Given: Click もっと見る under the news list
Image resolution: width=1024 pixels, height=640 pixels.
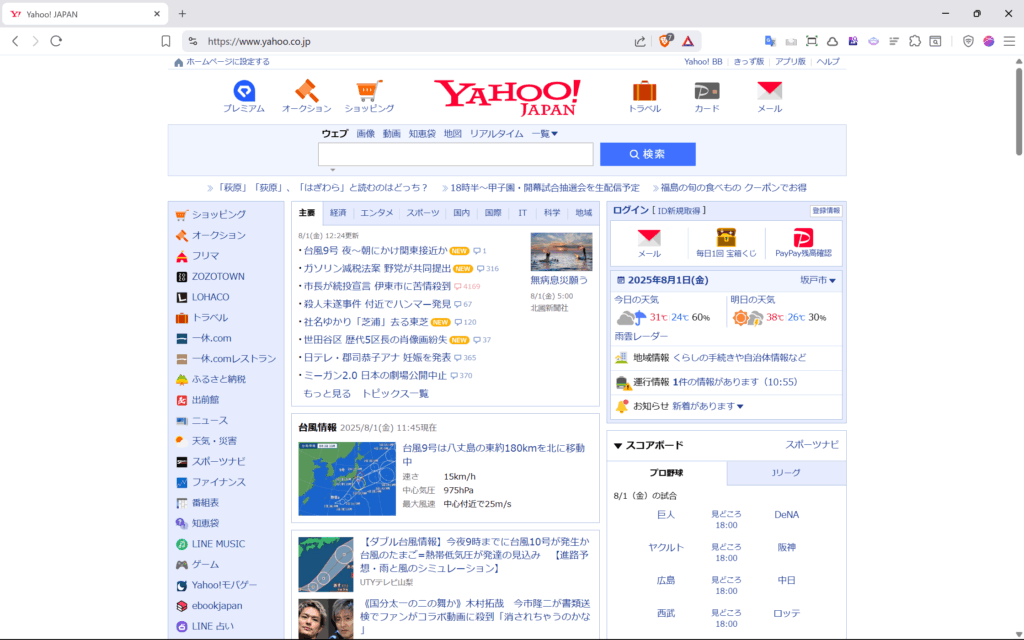Looking at the screenshot, I should coord(327,394).
